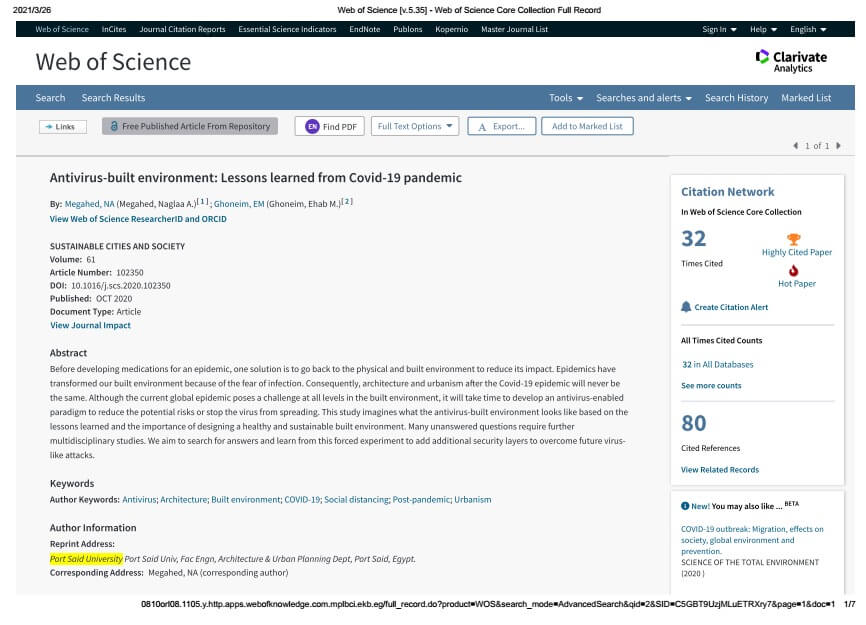Click the DOI value 10.1016/j.scs.2020.102350
The image size is (866, 625).
[x=121, y=285]
